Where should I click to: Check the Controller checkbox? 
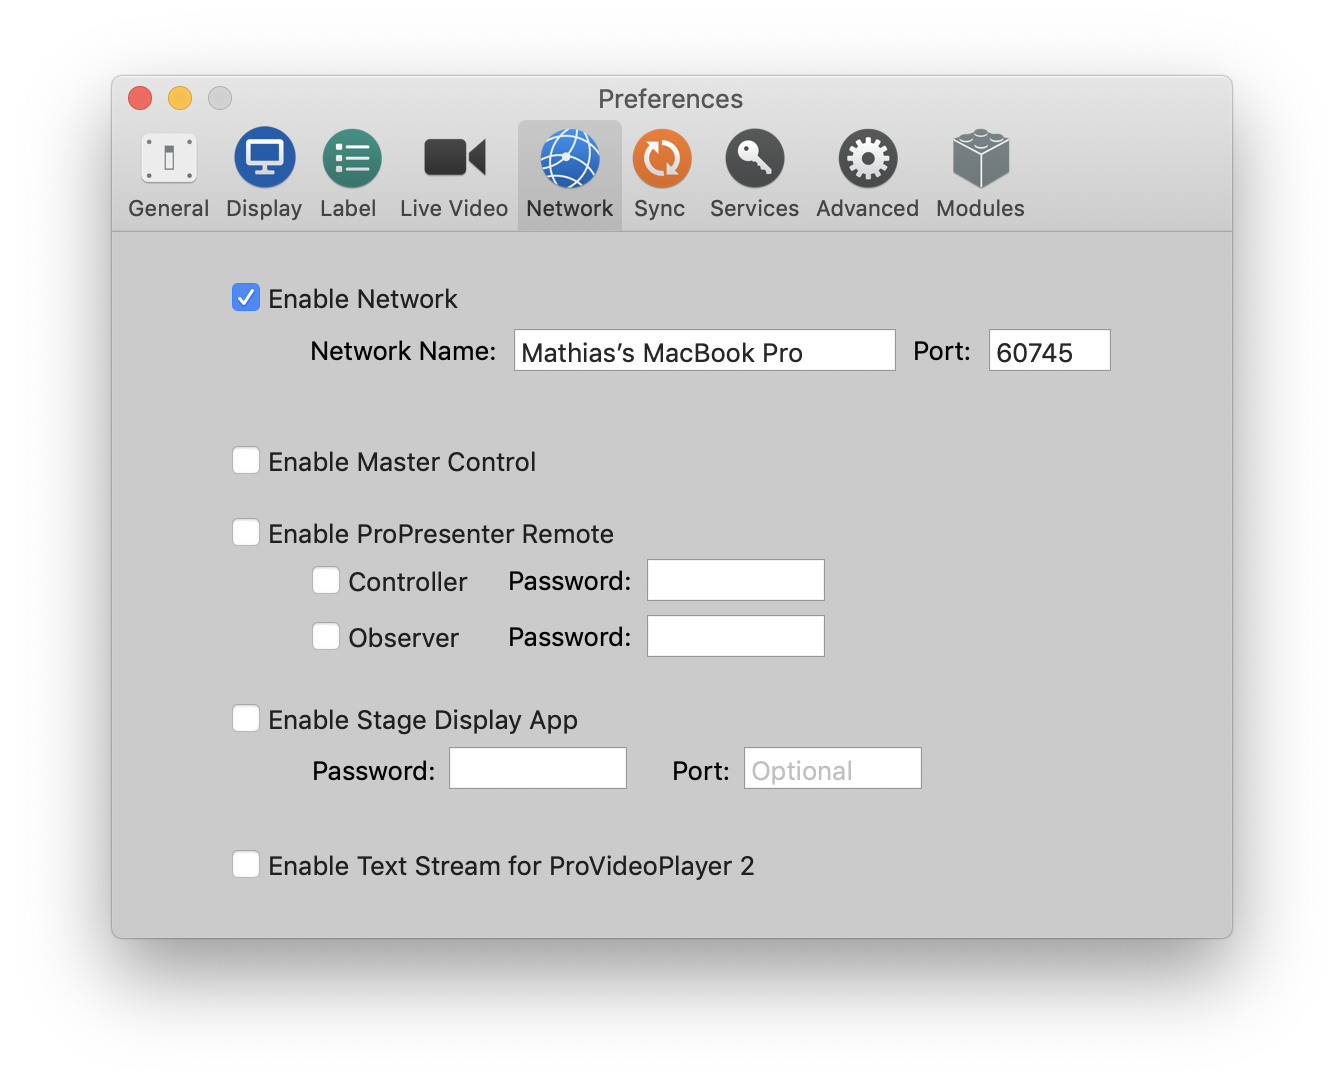pyautogui.click(x=325, y=580)
